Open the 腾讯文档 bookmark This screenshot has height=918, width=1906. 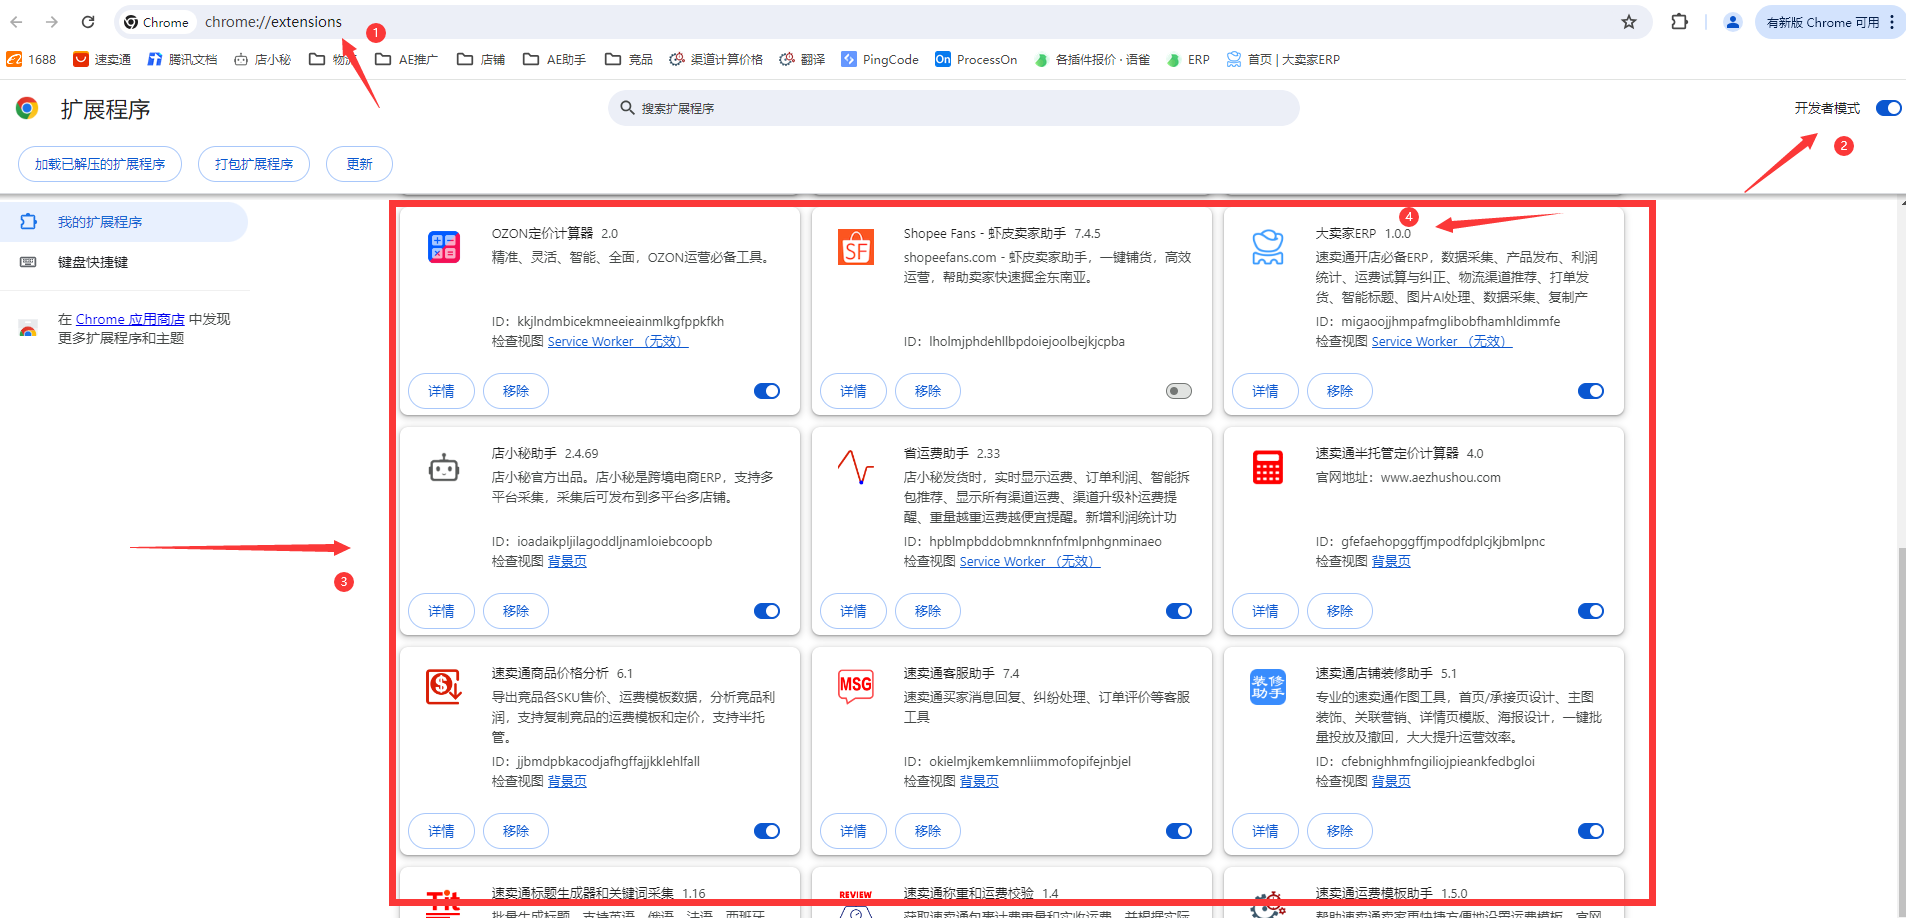point(182,60)
